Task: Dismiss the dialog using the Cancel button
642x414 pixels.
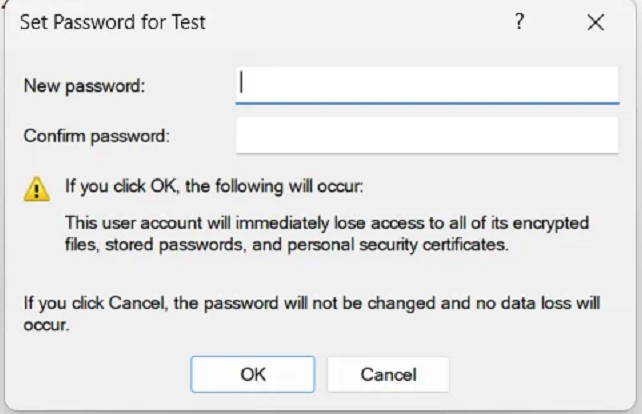Action: tap(388, 374)
